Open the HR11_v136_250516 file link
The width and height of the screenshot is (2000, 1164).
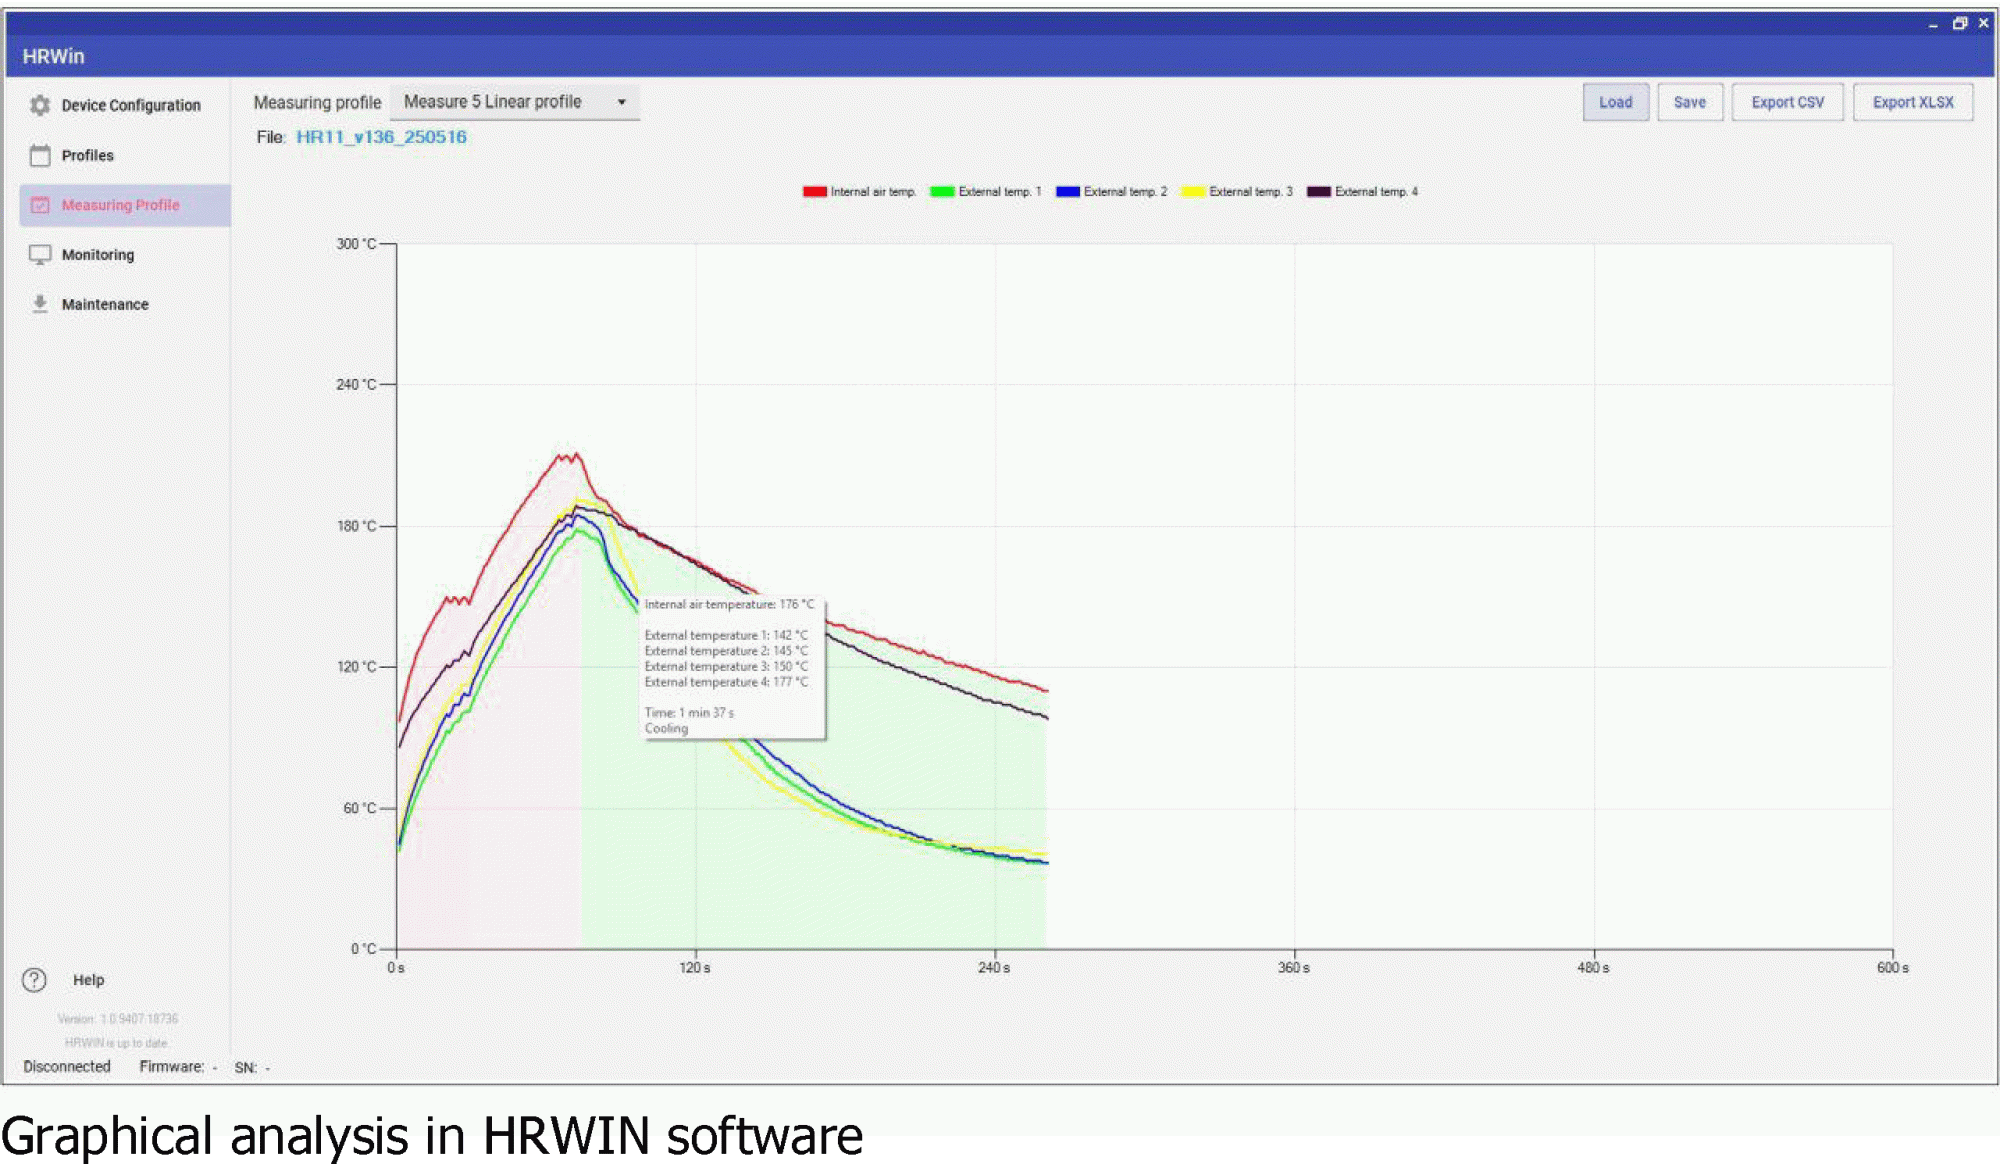(381, 137)
